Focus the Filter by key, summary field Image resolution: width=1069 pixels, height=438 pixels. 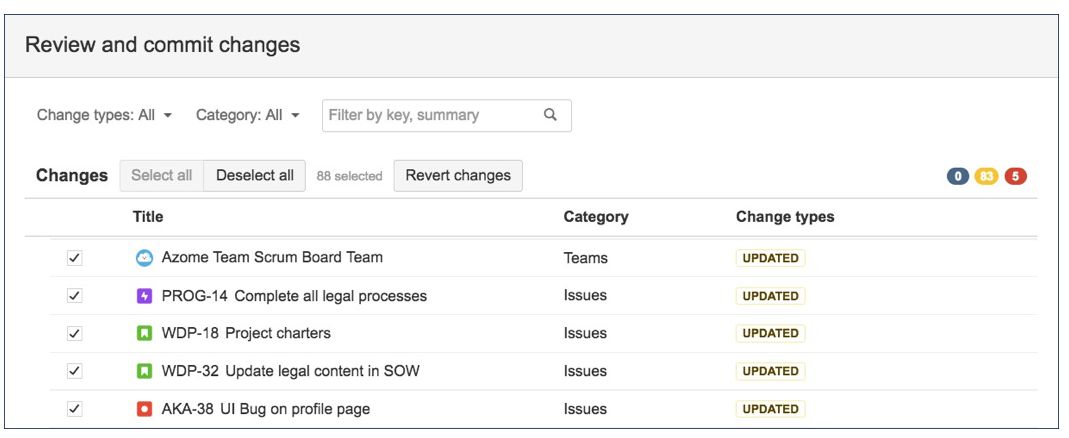[447, 115]
